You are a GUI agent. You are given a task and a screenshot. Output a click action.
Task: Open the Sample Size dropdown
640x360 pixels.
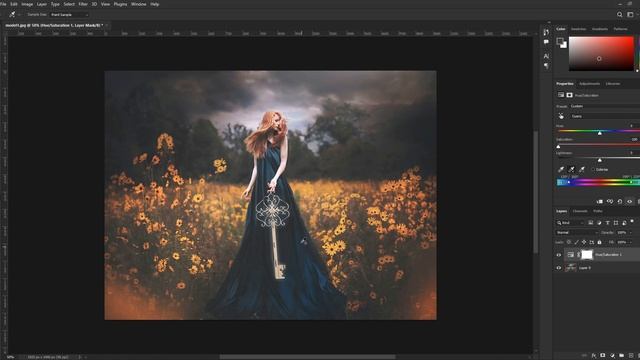69,15
